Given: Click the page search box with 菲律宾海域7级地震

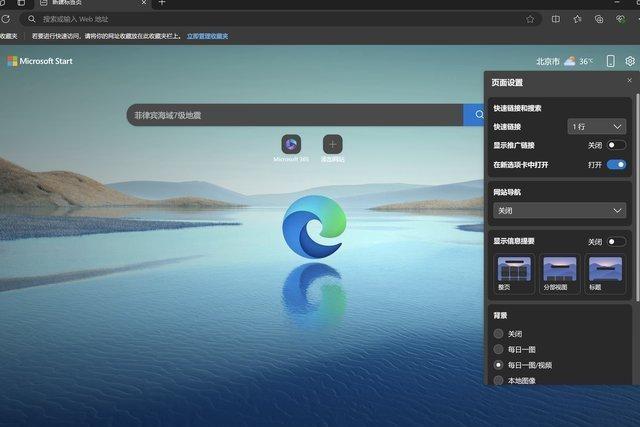Looking at the screenshot, I should (x=295, y=115).
